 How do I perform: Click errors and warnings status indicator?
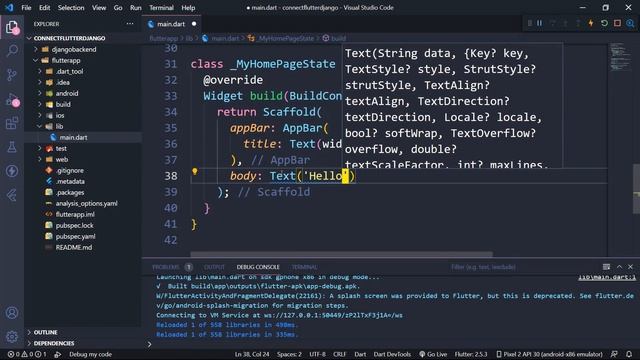pos(27,354)
